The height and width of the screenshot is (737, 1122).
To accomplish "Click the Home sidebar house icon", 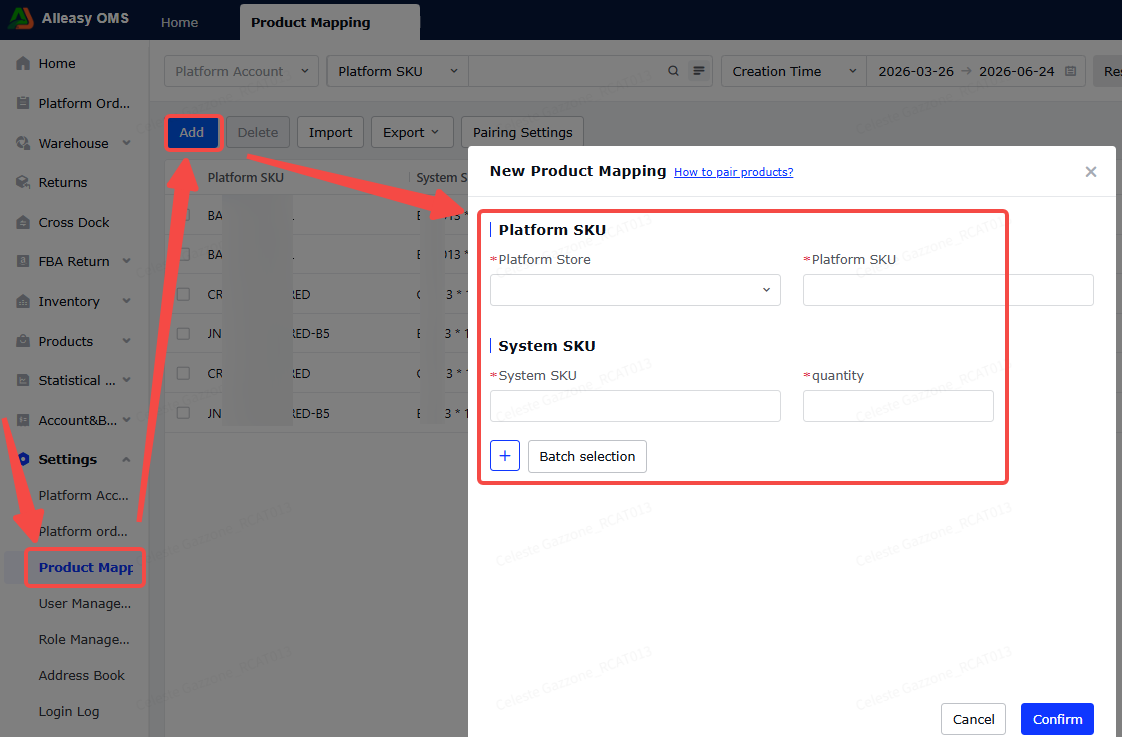I will point(23,63).
